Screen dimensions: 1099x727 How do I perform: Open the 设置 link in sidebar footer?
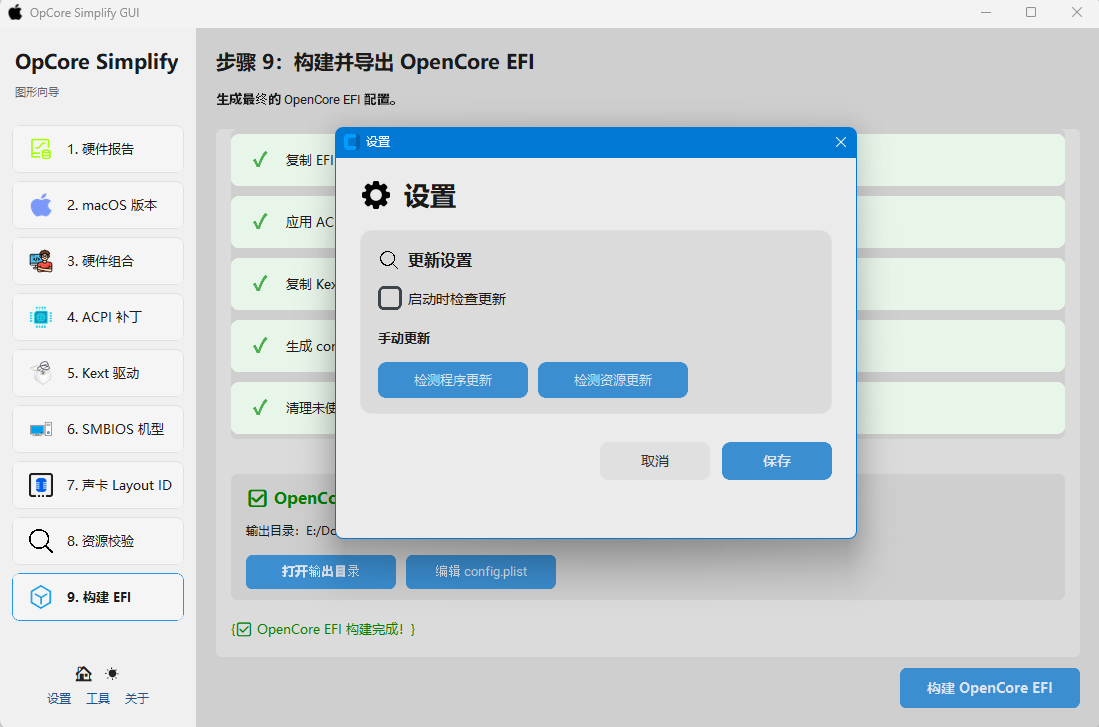59,698
